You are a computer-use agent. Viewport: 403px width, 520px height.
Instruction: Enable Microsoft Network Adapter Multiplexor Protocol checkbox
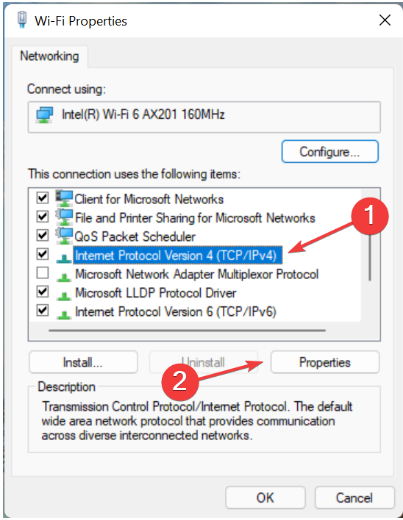click(x=43, y=273)
